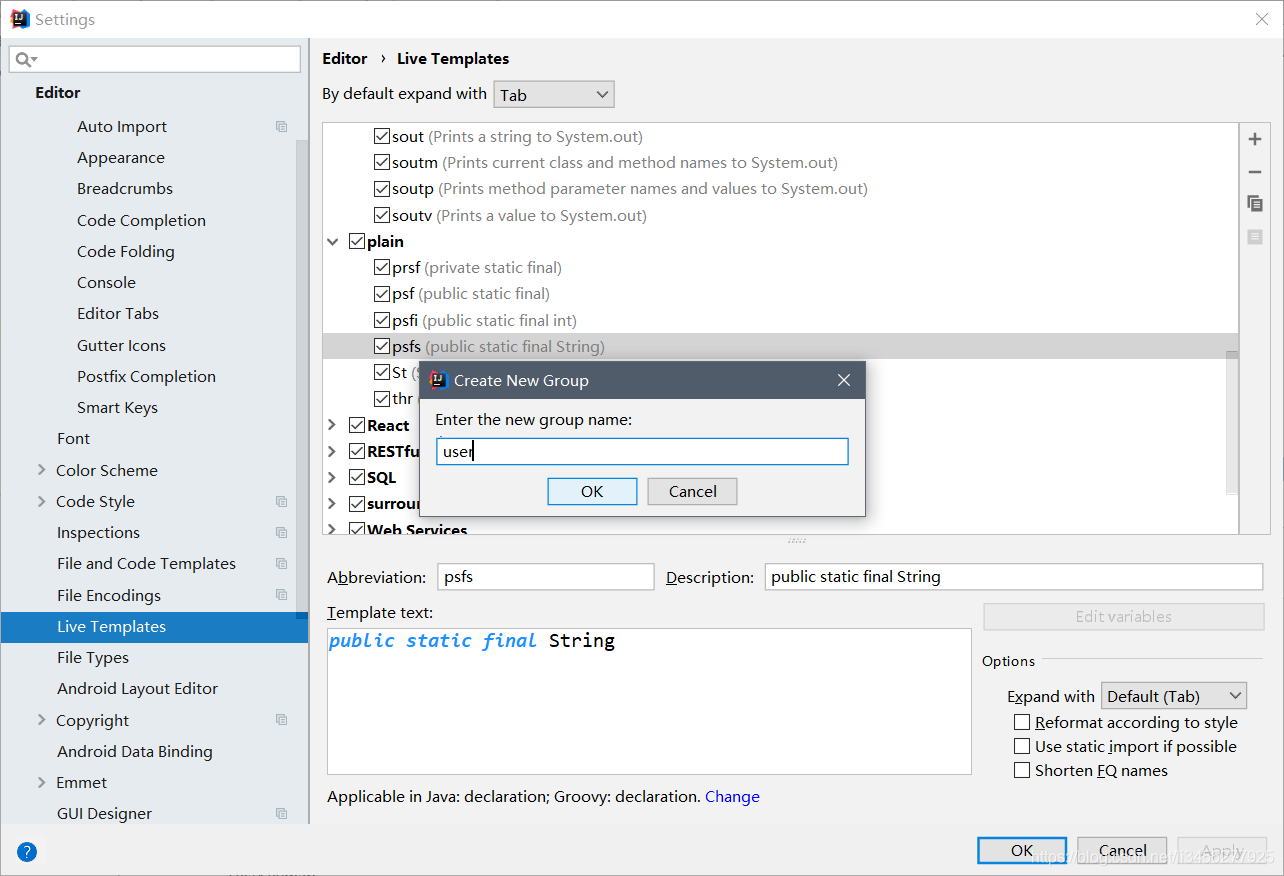Toggle the psfs template checkbox
The height and width of the screenshot is (876, 1284).
(382, 346)
